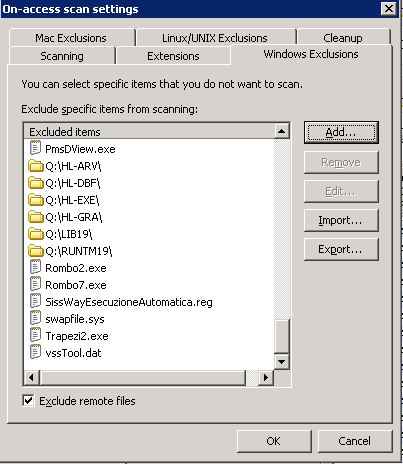Screen dimensions: 403x464
Task: Click the list's scroll up arrow
Action: tap(282, 131)
